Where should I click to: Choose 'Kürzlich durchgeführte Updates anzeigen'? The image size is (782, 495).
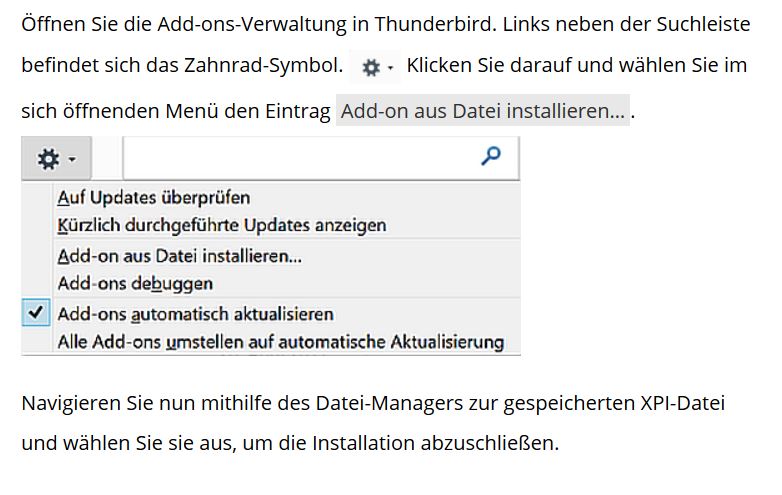(221, 225)
